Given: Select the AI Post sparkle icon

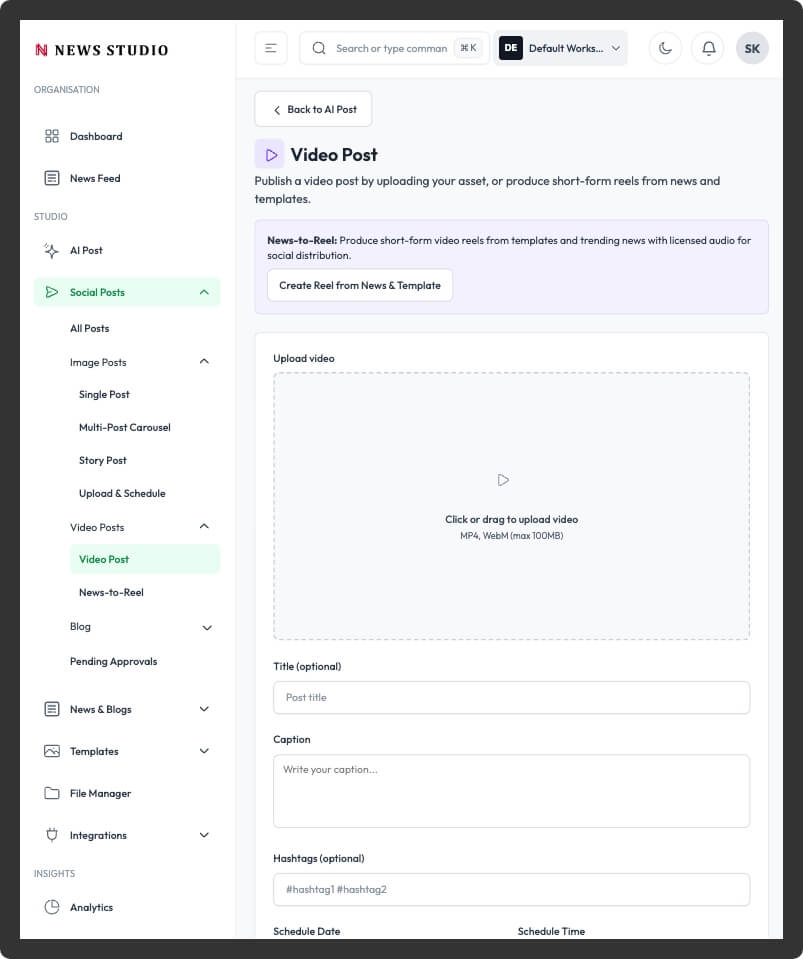Looking at the screenshot, I should pos(52,250).
